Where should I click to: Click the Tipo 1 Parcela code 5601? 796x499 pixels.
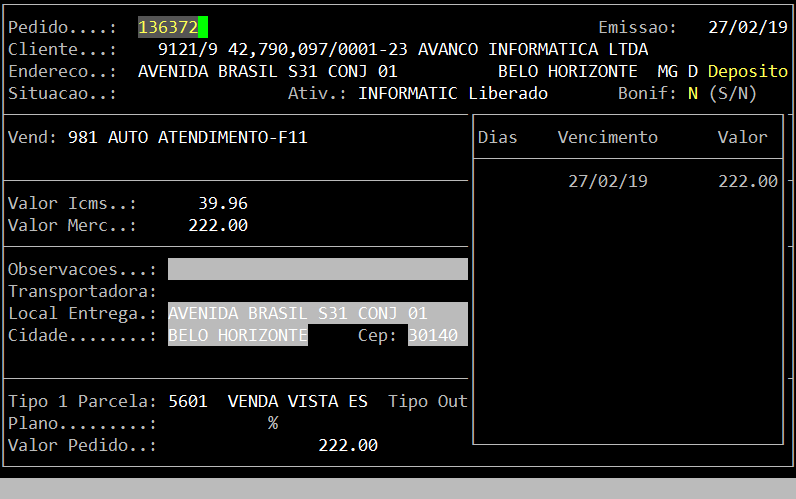point(187,401)
